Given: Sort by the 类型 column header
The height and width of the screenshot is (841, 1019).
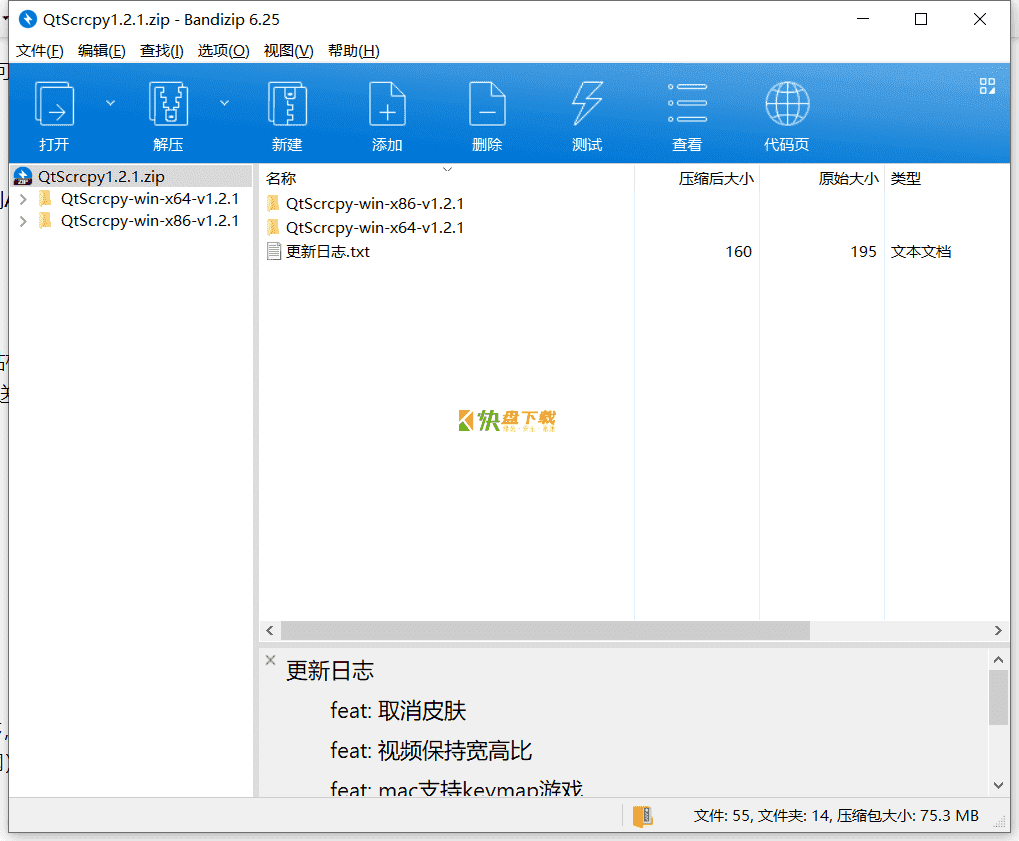Looking at the screenshot, I should coord(947,179).
